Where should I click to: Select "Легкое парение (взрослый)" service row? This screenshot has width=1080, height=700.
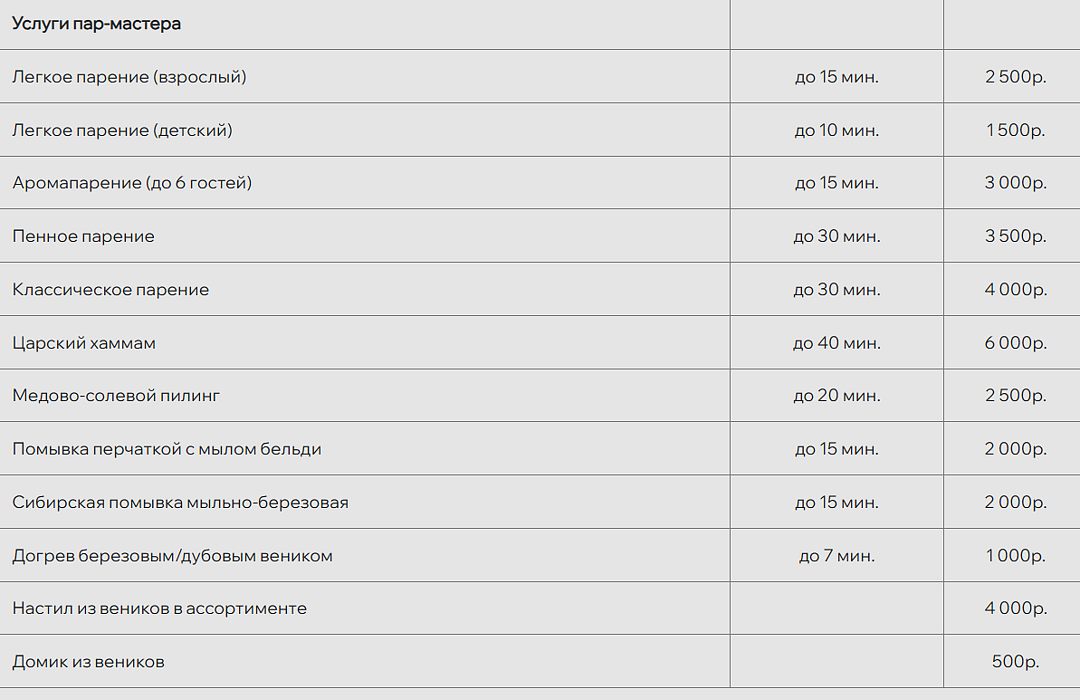[129, 77]
